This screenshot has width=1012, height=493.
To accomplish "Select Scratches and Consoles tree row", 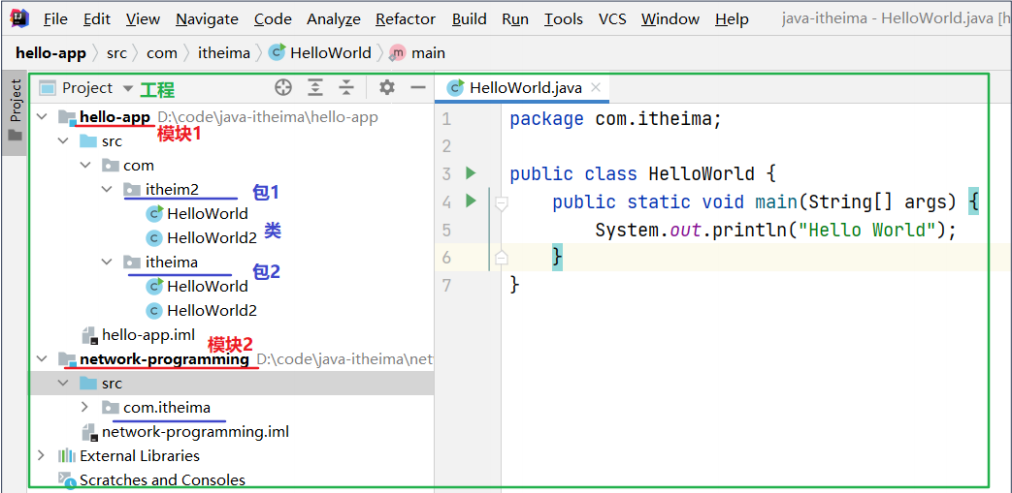I will pos(162,480).
